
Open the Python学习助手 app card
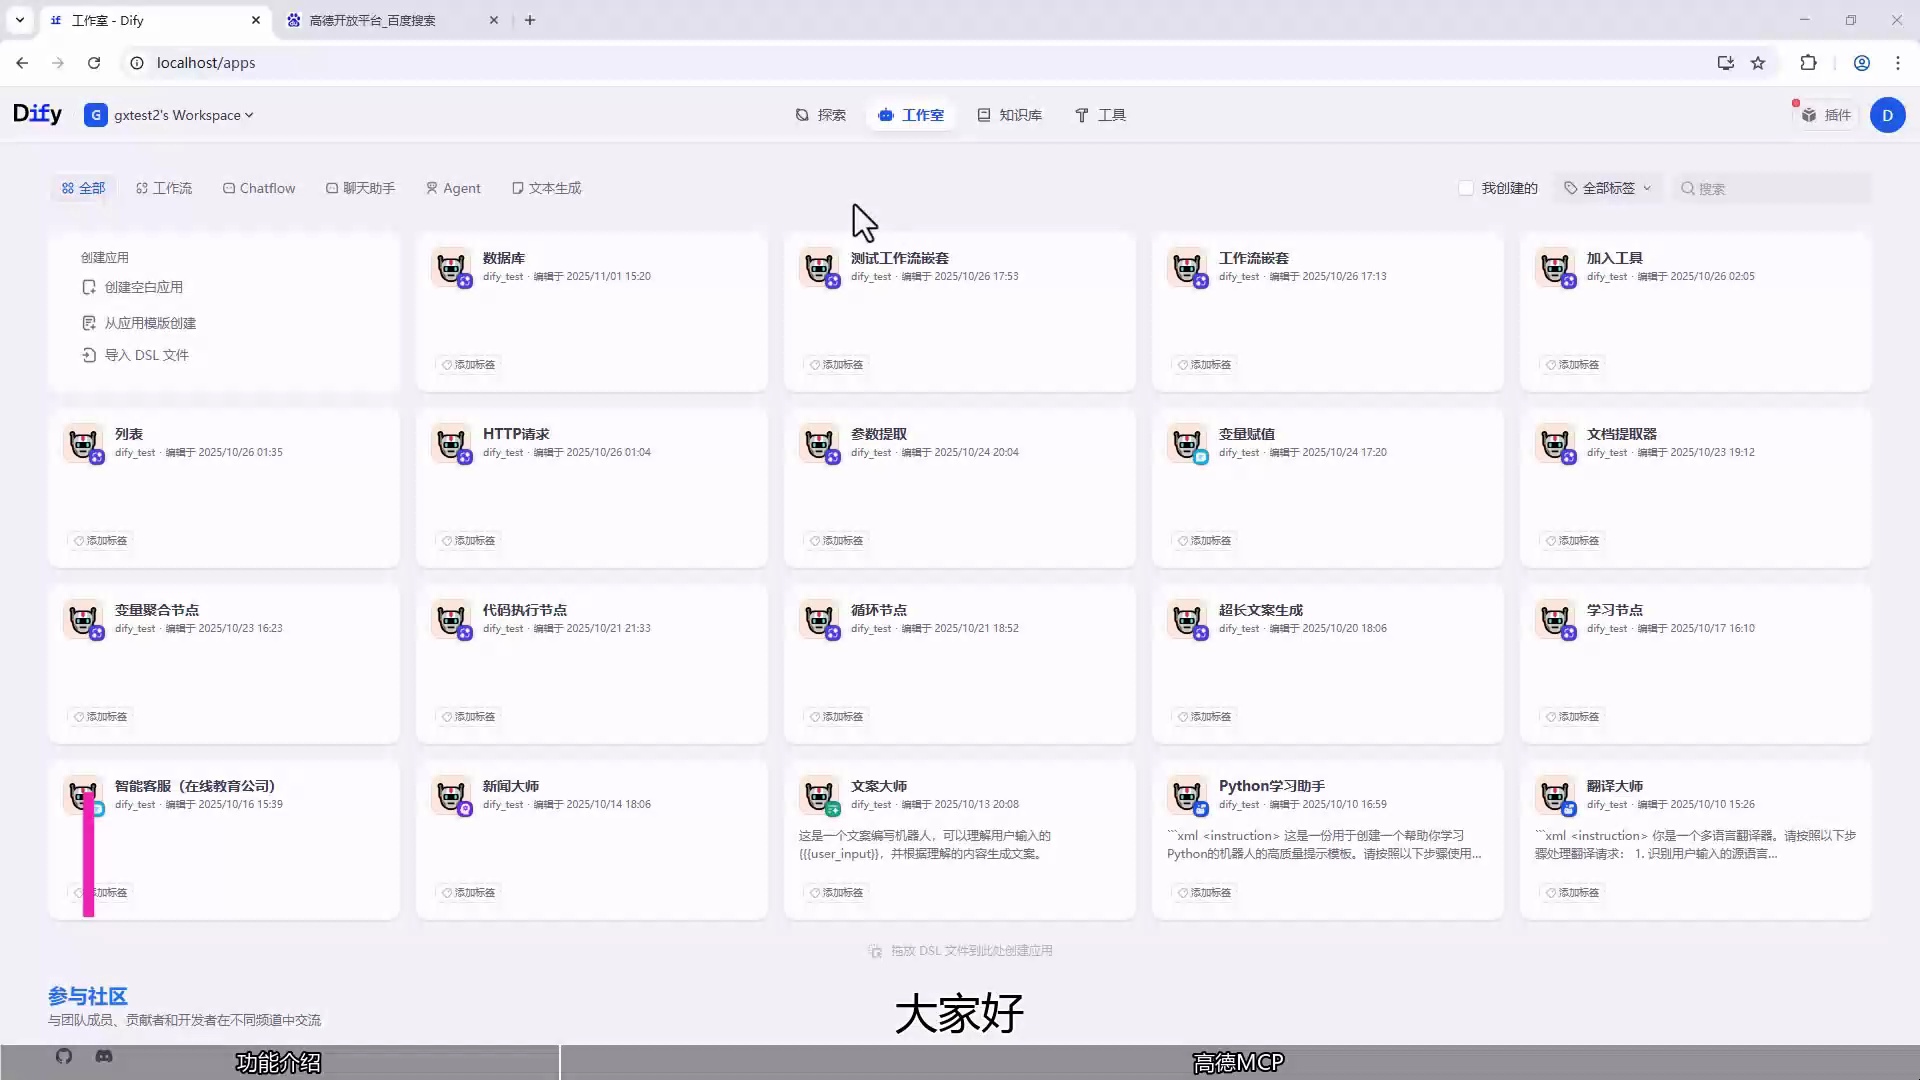click(1327, 838)
